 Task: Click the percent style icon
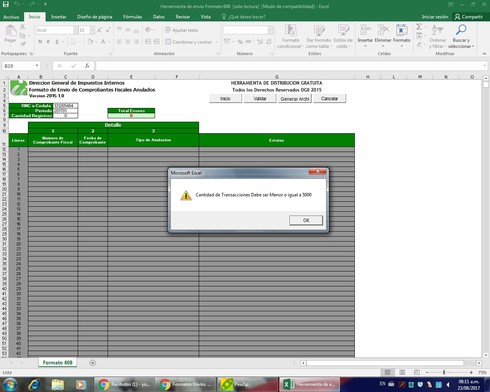click(240, 42)
